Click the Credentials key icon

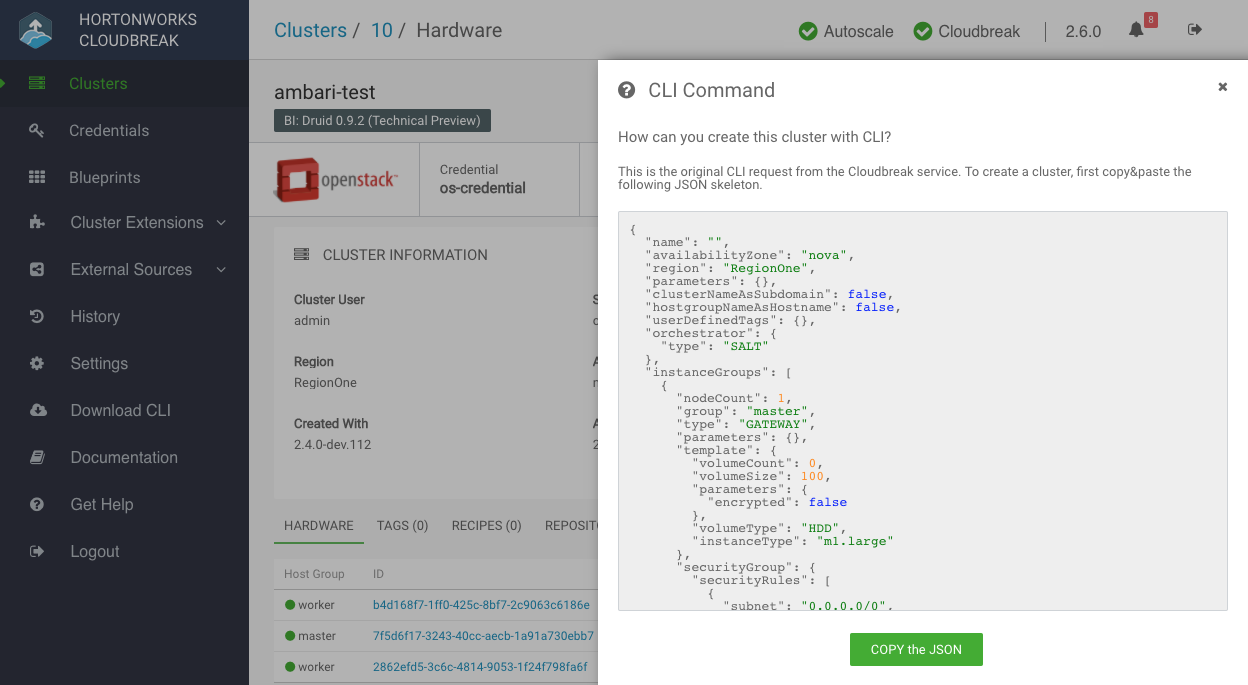[x=37, y=130]
